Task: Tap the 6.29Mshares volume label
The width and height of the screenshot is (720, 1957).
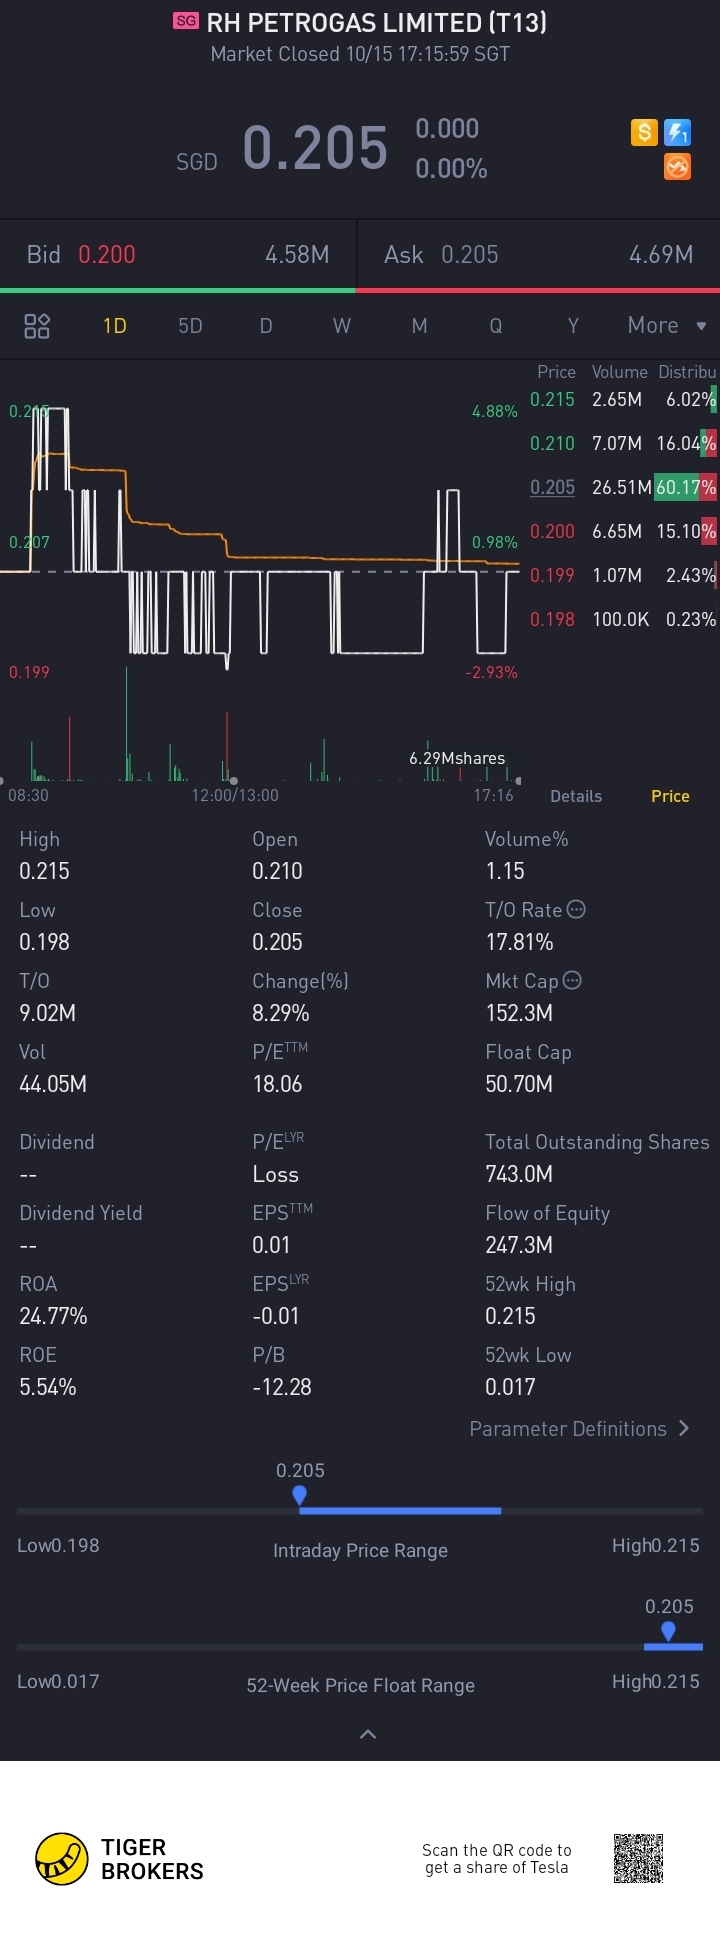Action: click(x=457, y=758)
